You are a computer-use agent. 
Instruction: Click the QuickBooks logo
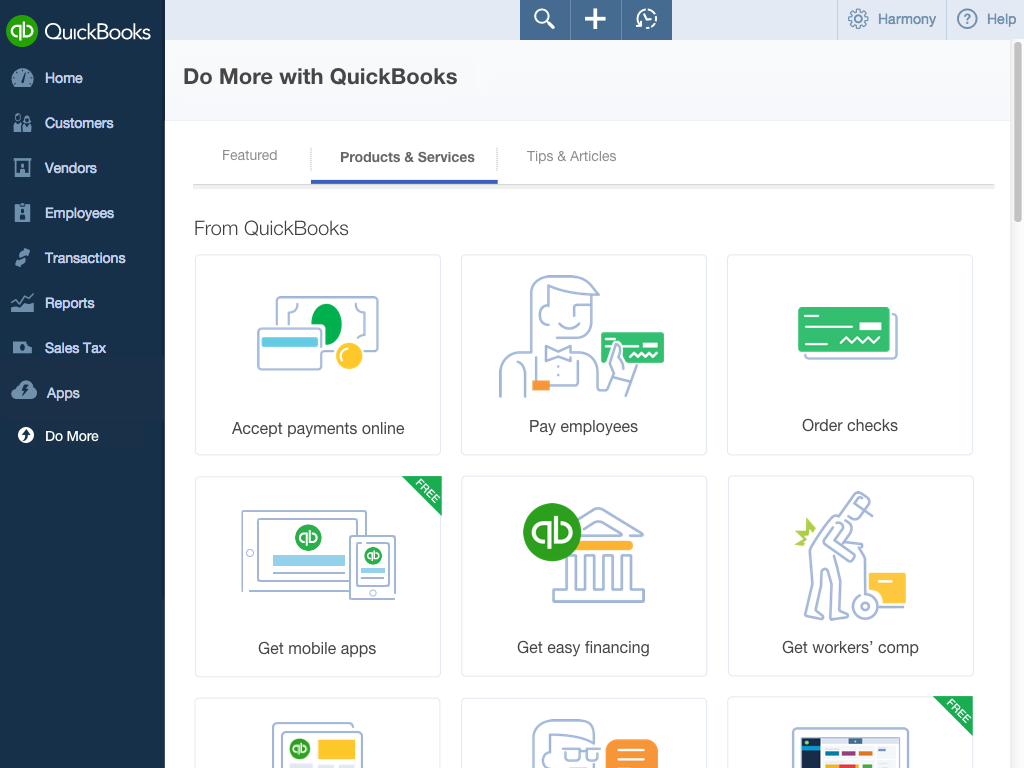coord(79,31)
